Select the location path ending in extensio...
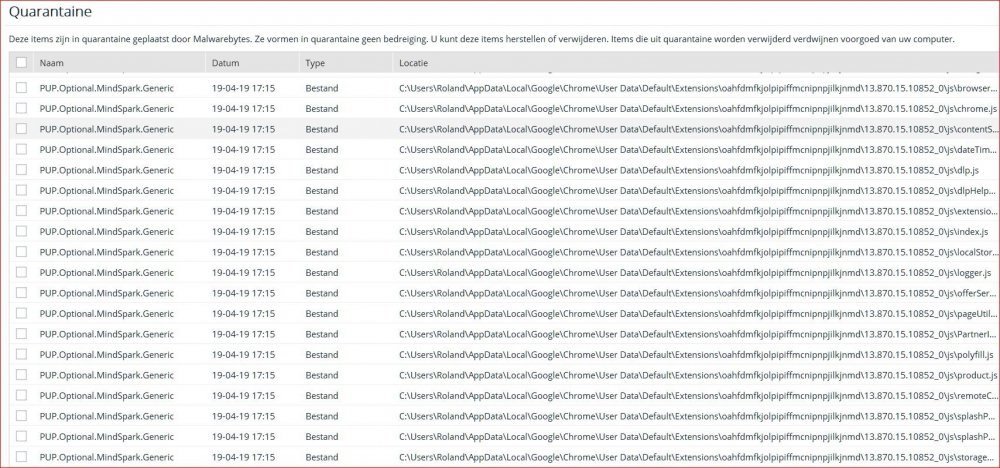The image size is (1000, 468). click(x=698, y=211)
